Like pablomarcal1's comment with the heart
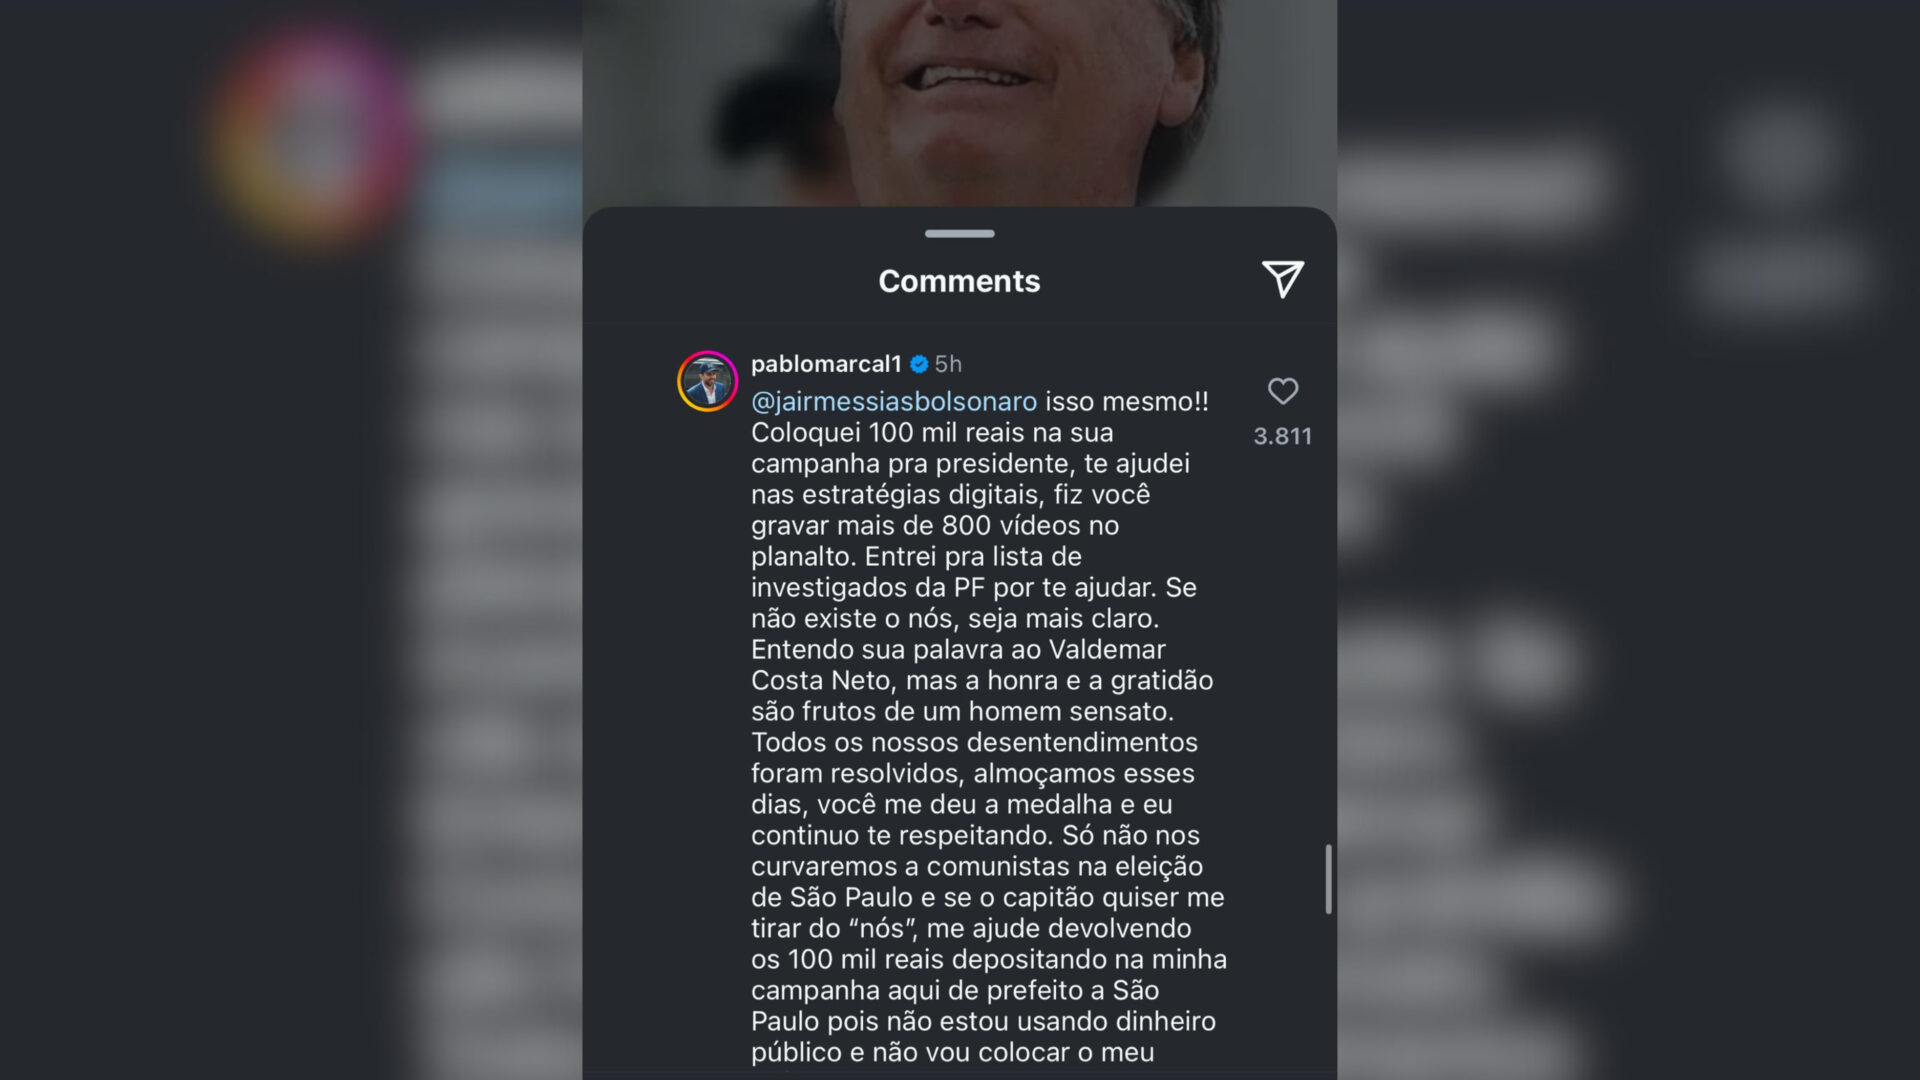Screen dimensions: 1920x1080 pos(1283,391)
